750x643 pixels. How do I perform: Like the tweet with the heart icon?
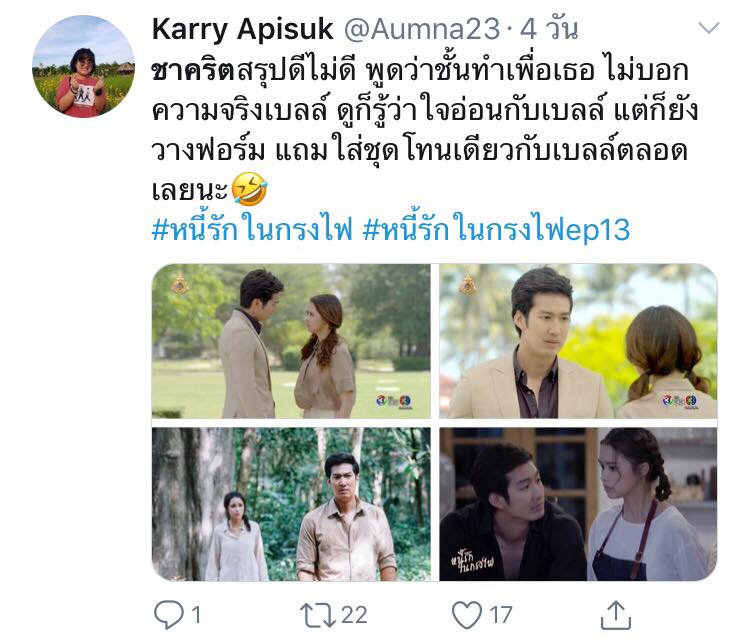pos(467,615)
